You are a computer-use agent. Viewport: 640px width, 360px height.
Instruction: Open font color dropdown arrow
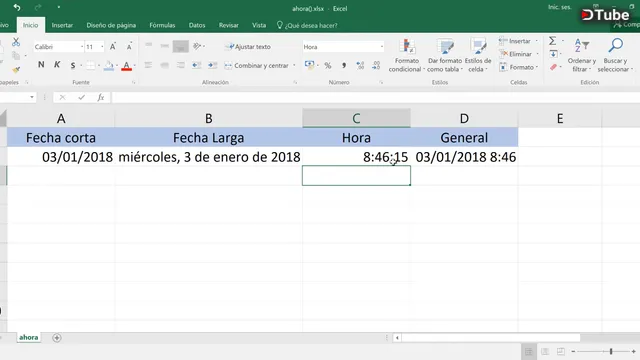click(134, 65)
